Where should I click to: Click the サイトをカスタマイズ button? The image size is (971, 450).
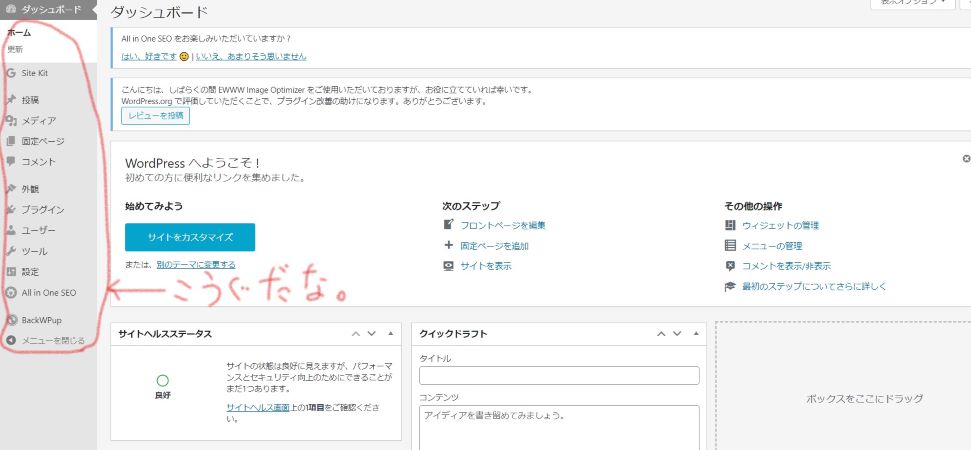190,237
